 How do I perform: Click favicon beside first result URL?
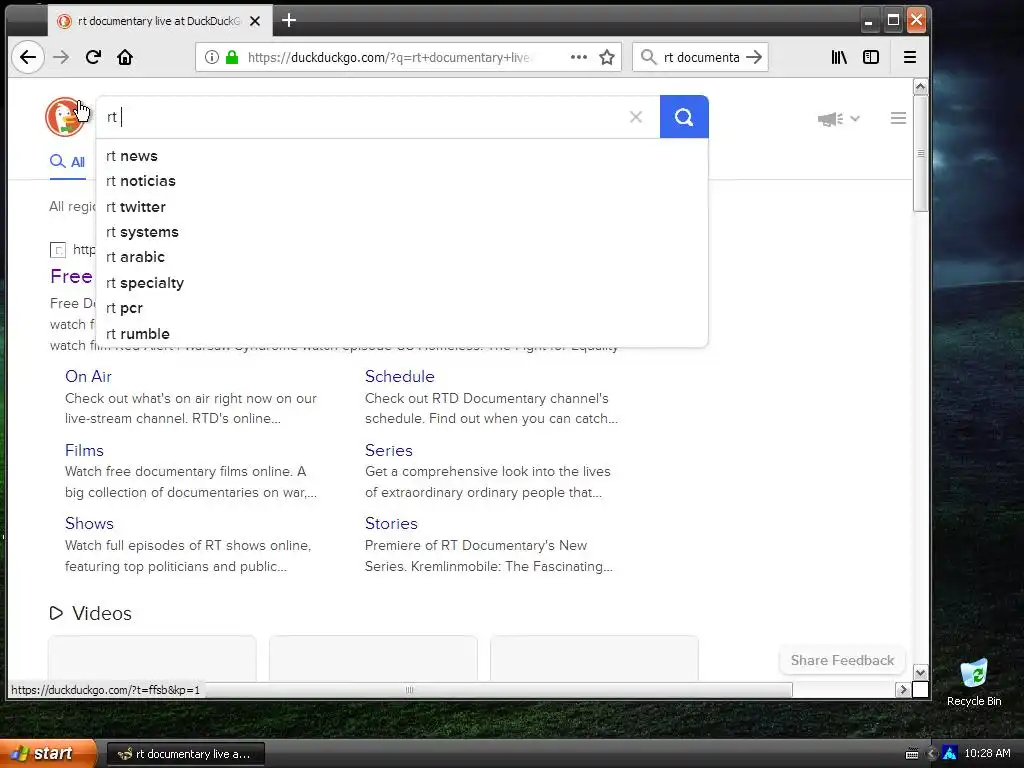tap(58, 249)
